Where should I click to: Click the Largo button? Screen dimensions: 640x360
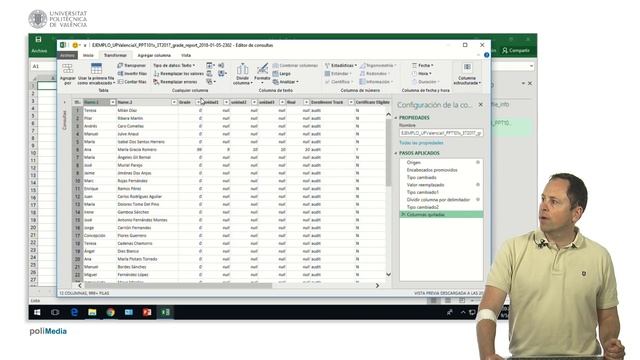[x=282, y=73]
